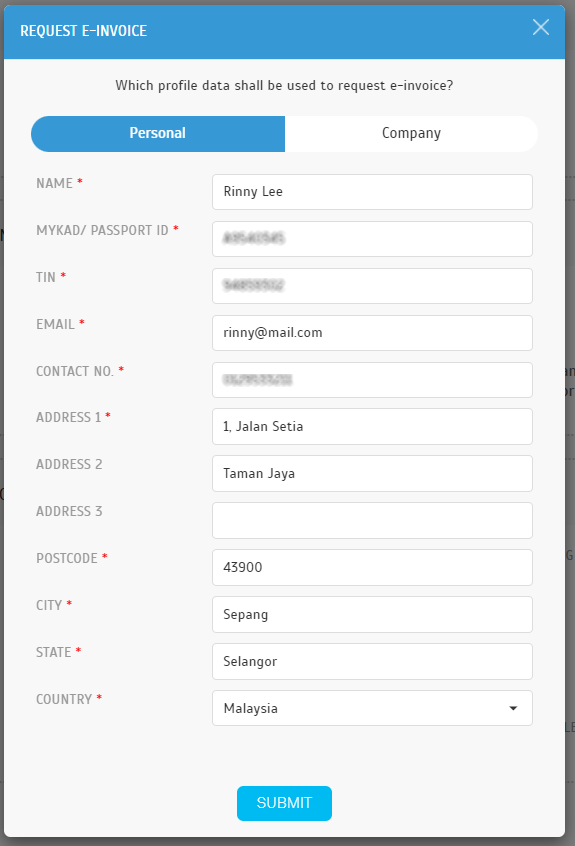Switch to the Company profile tab
This screenshot has height=846, width=575.
tap(411, 133)
